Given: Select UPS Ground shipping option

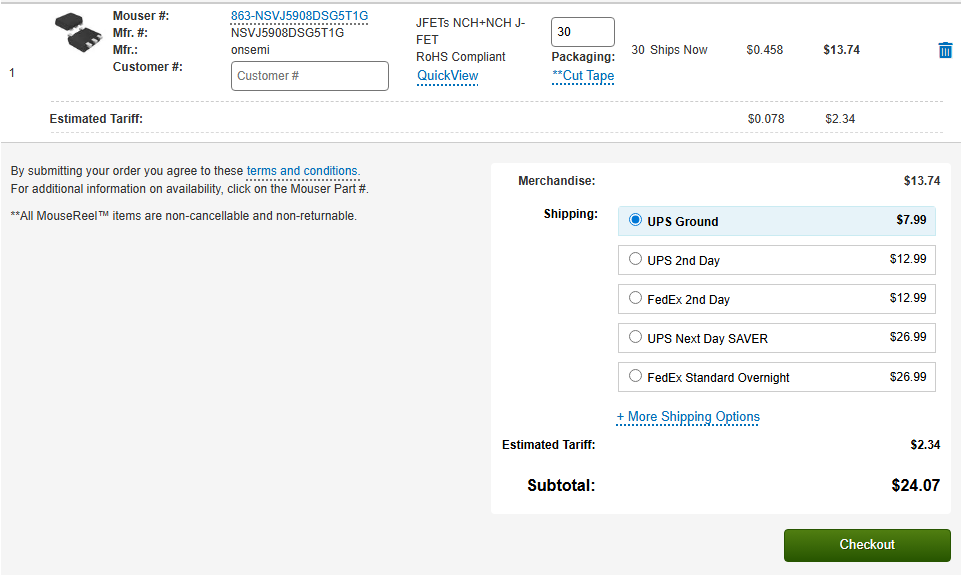Looking at the screenshot, I should tap(635, 220).
